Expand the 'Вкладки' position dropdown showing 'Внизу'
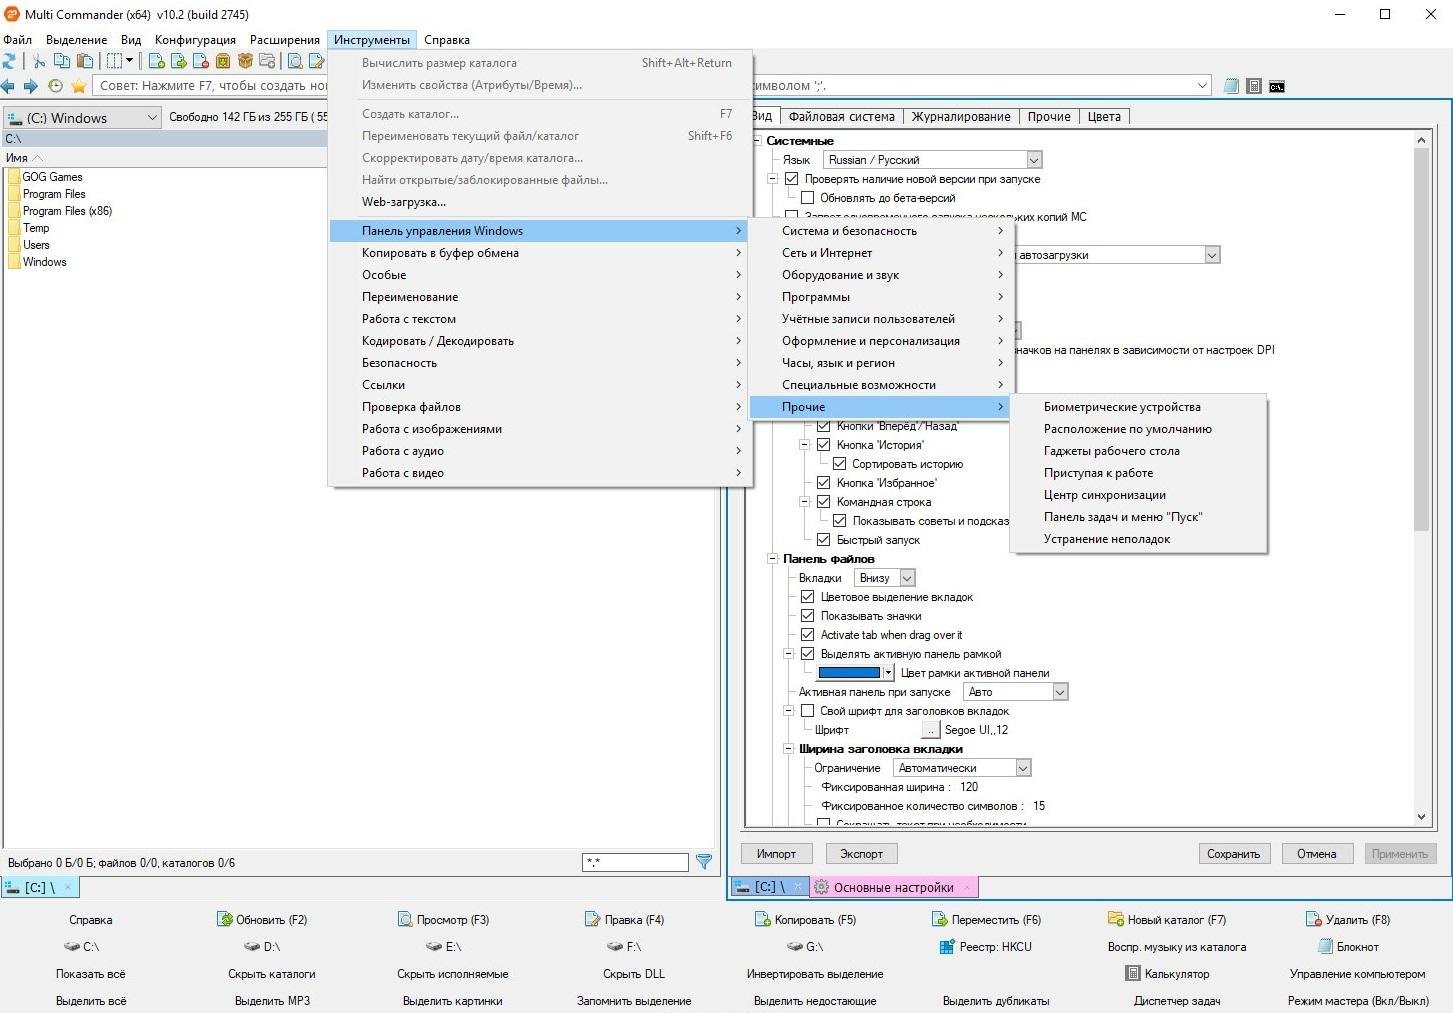The height and width of the screenshot is (1013, 1453). (x=906, y=578)
